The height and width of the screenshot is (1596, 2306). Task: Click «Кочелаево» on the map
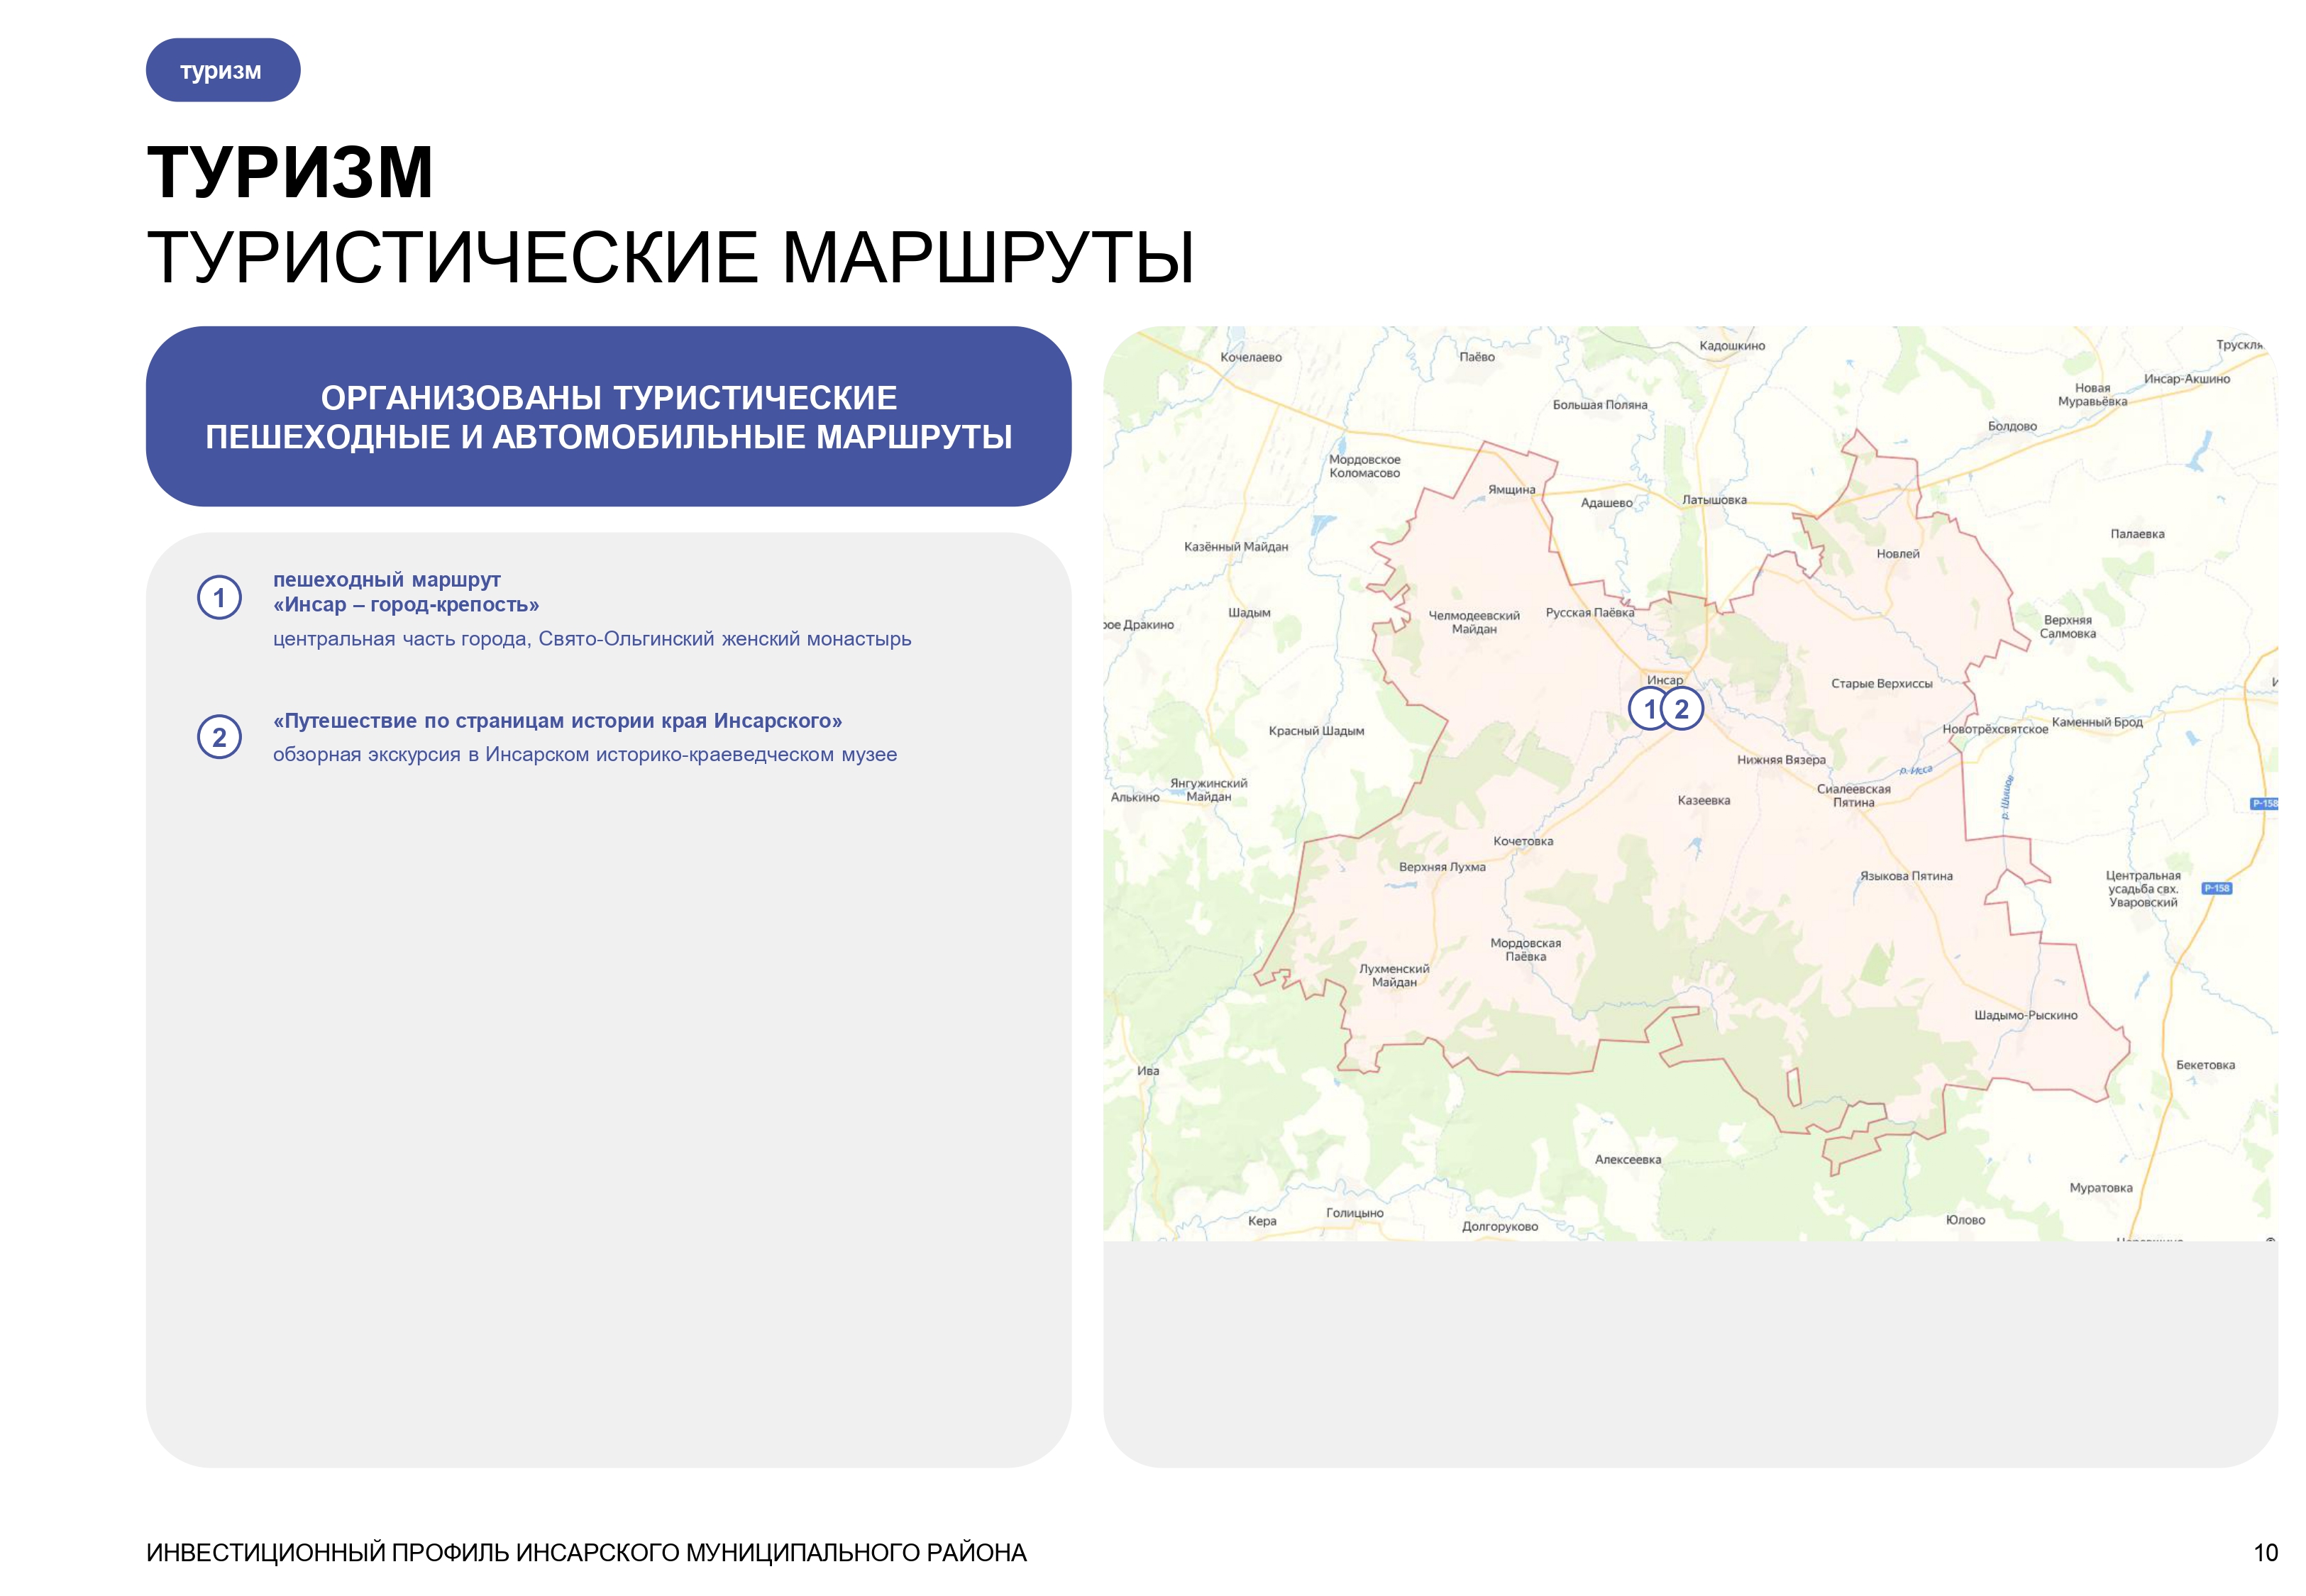1251,357
